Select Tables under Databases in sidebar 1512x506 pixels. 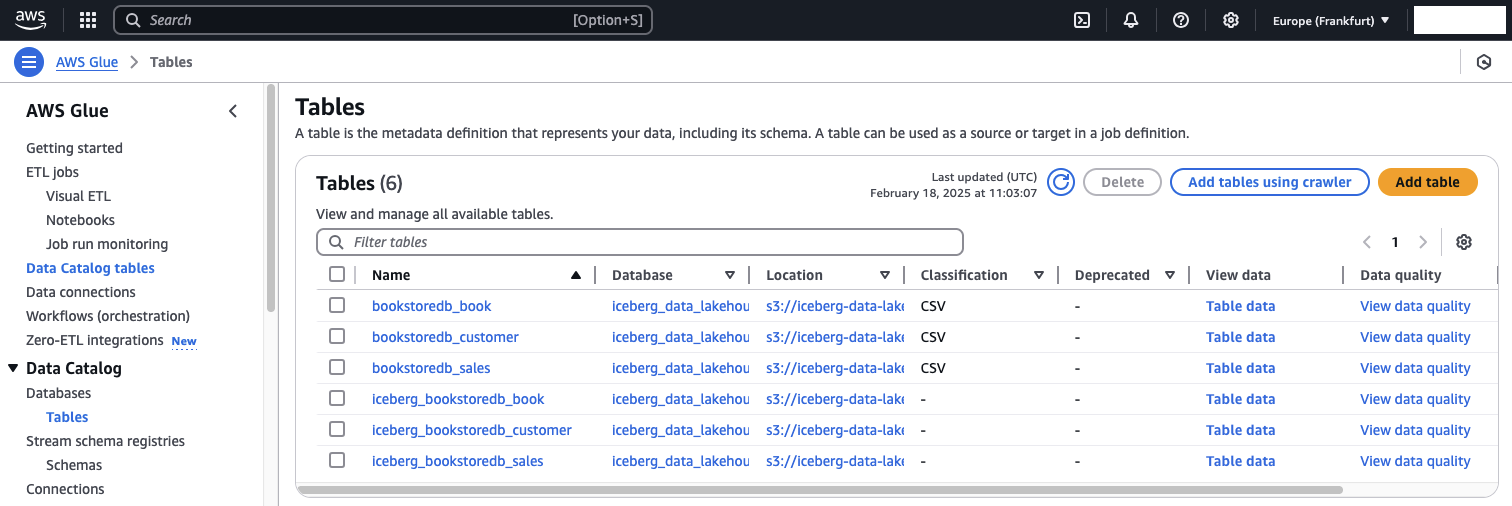click(67, 417)
